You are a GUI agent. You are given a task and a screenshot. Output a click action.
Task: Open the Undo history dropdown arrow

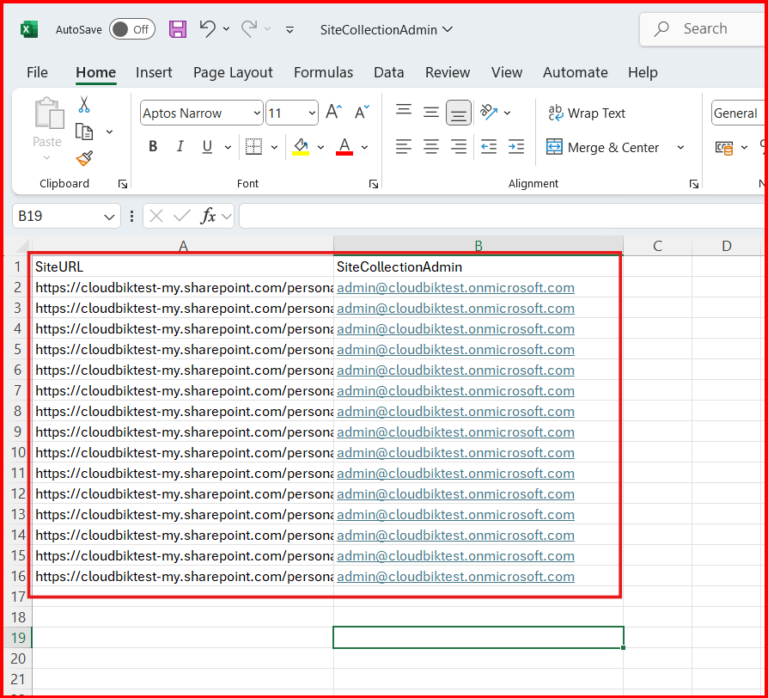pyautogui.click(x=226, y=29)
